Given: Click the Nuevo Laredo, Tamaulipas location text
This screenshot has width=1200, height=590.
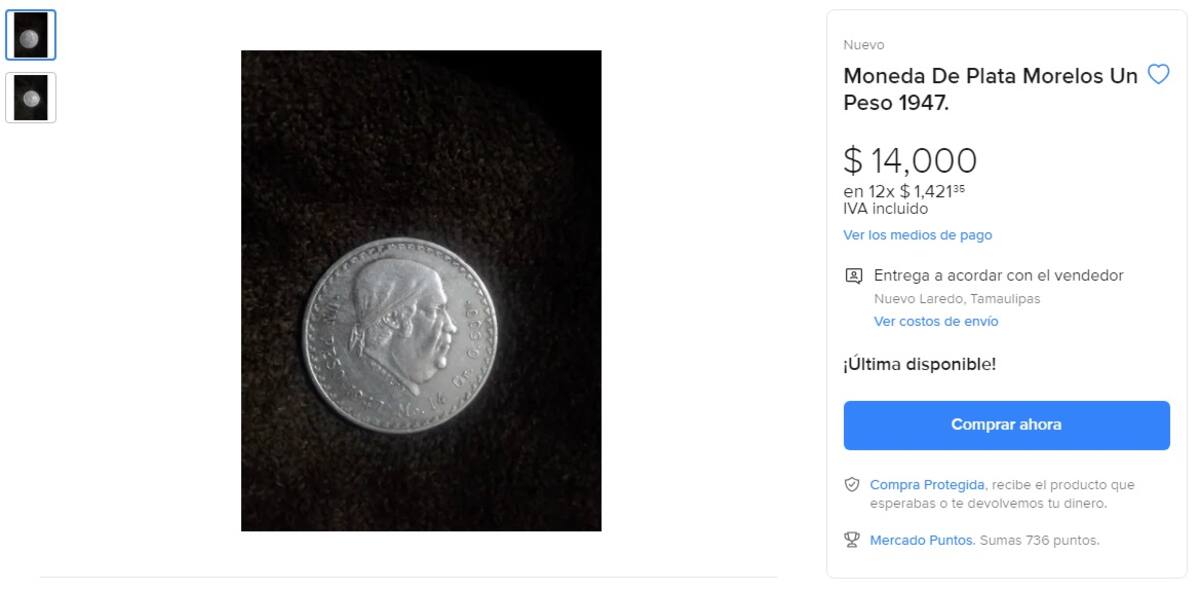Looking at the screenshot, I should 956,299.
